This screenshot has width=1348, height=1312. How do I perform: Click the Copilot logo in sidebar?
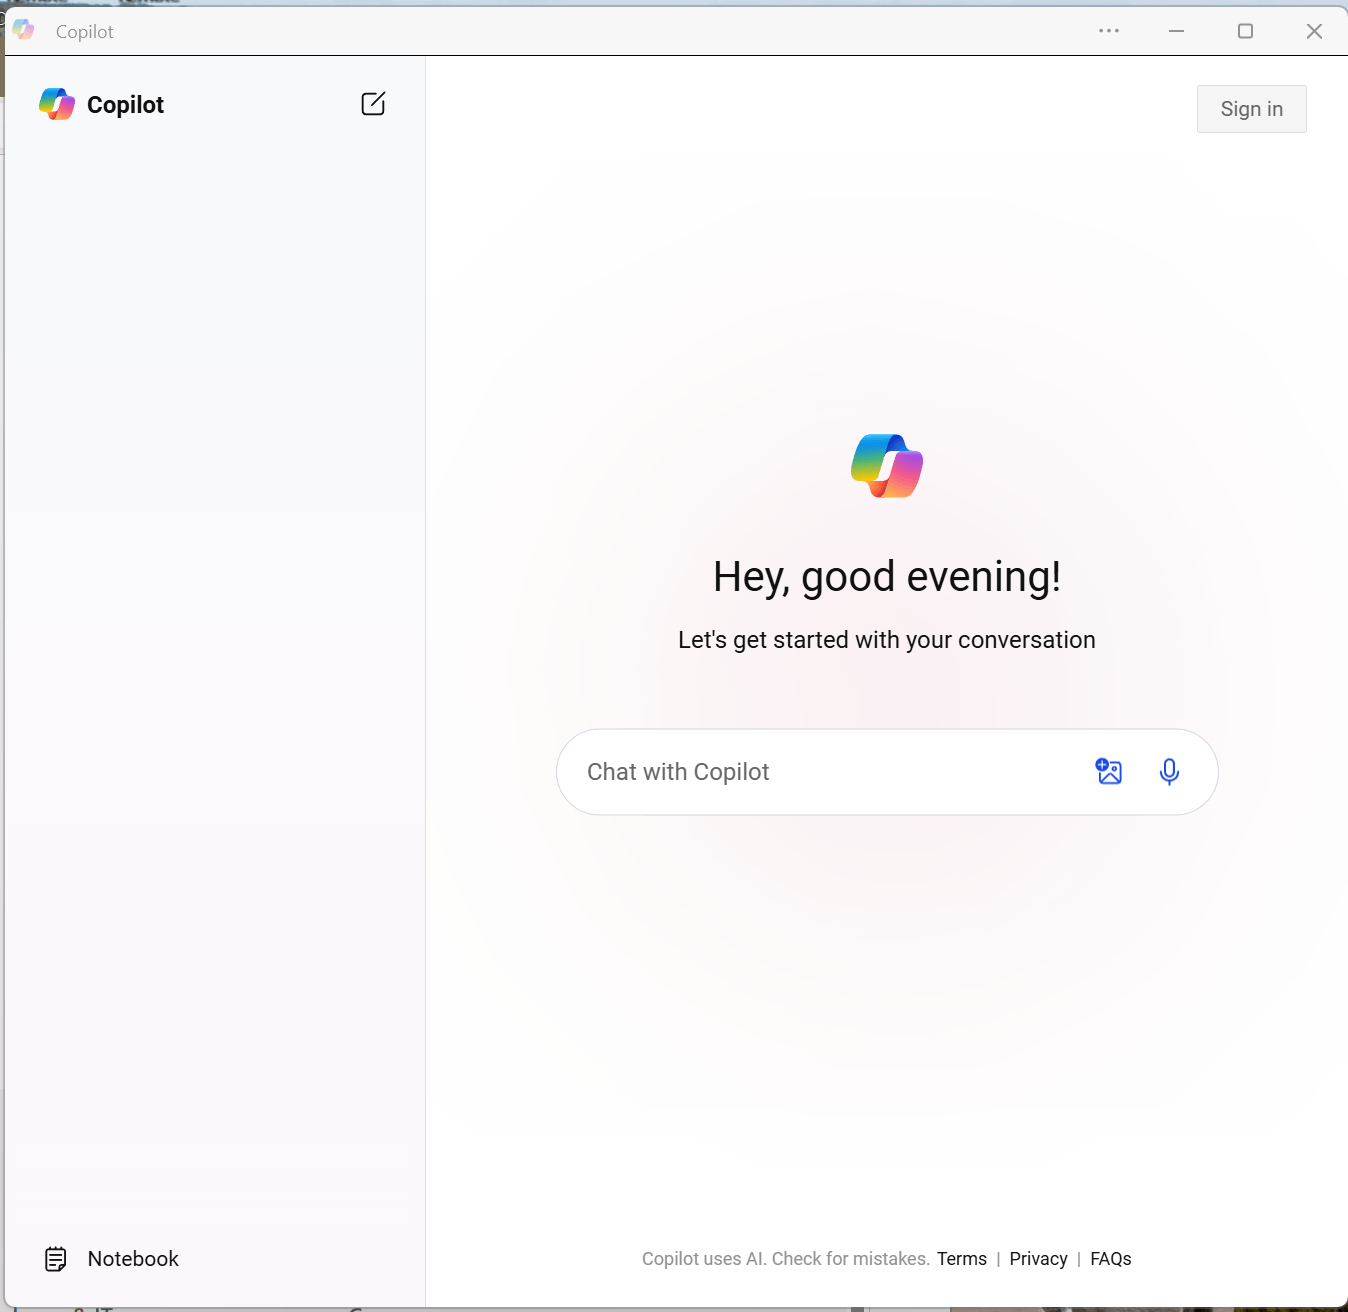click(x=57, y=104)
